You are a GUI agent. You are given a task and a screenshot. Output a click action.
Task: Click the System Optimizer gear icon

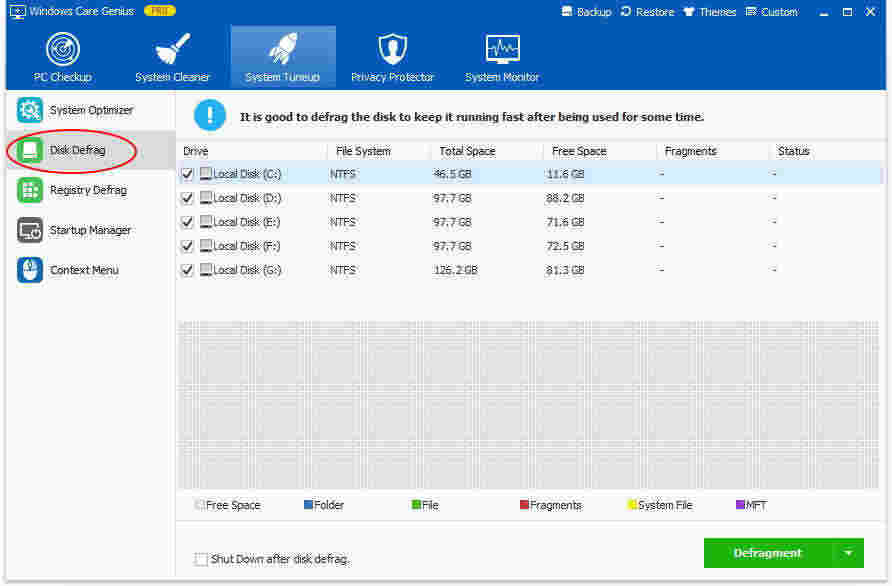tap(30, 110)
